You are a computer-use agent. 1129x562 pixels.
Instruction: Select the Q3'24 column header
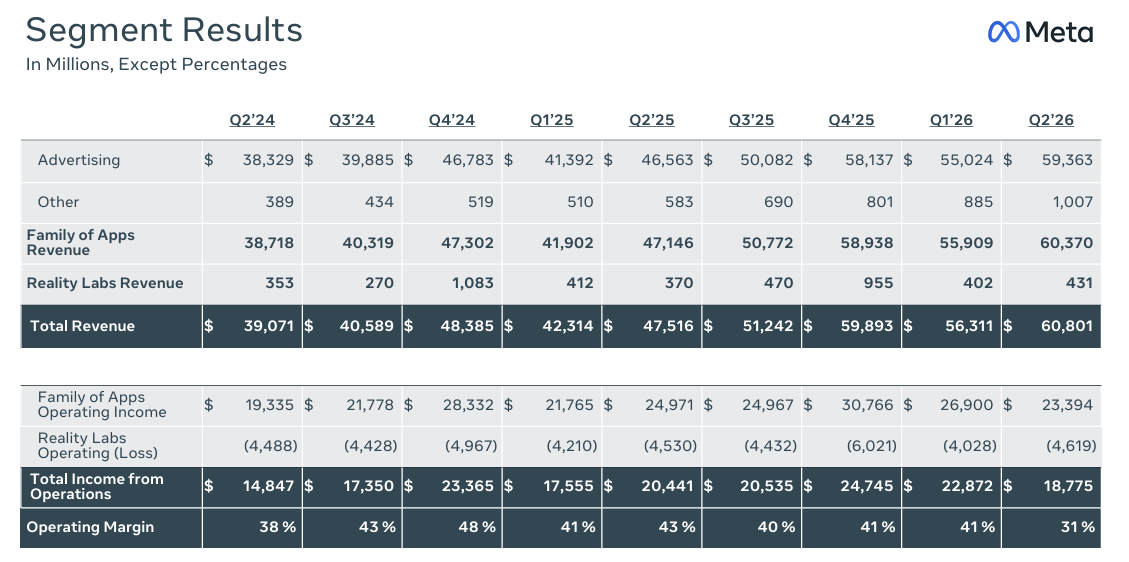(x=352, y=120)
